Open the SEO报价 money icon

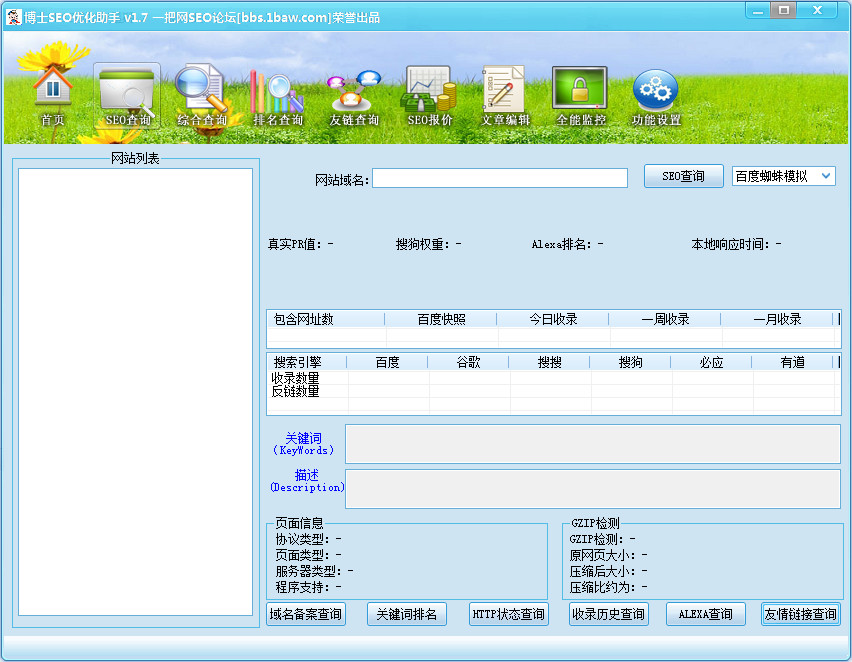point(429,97)
